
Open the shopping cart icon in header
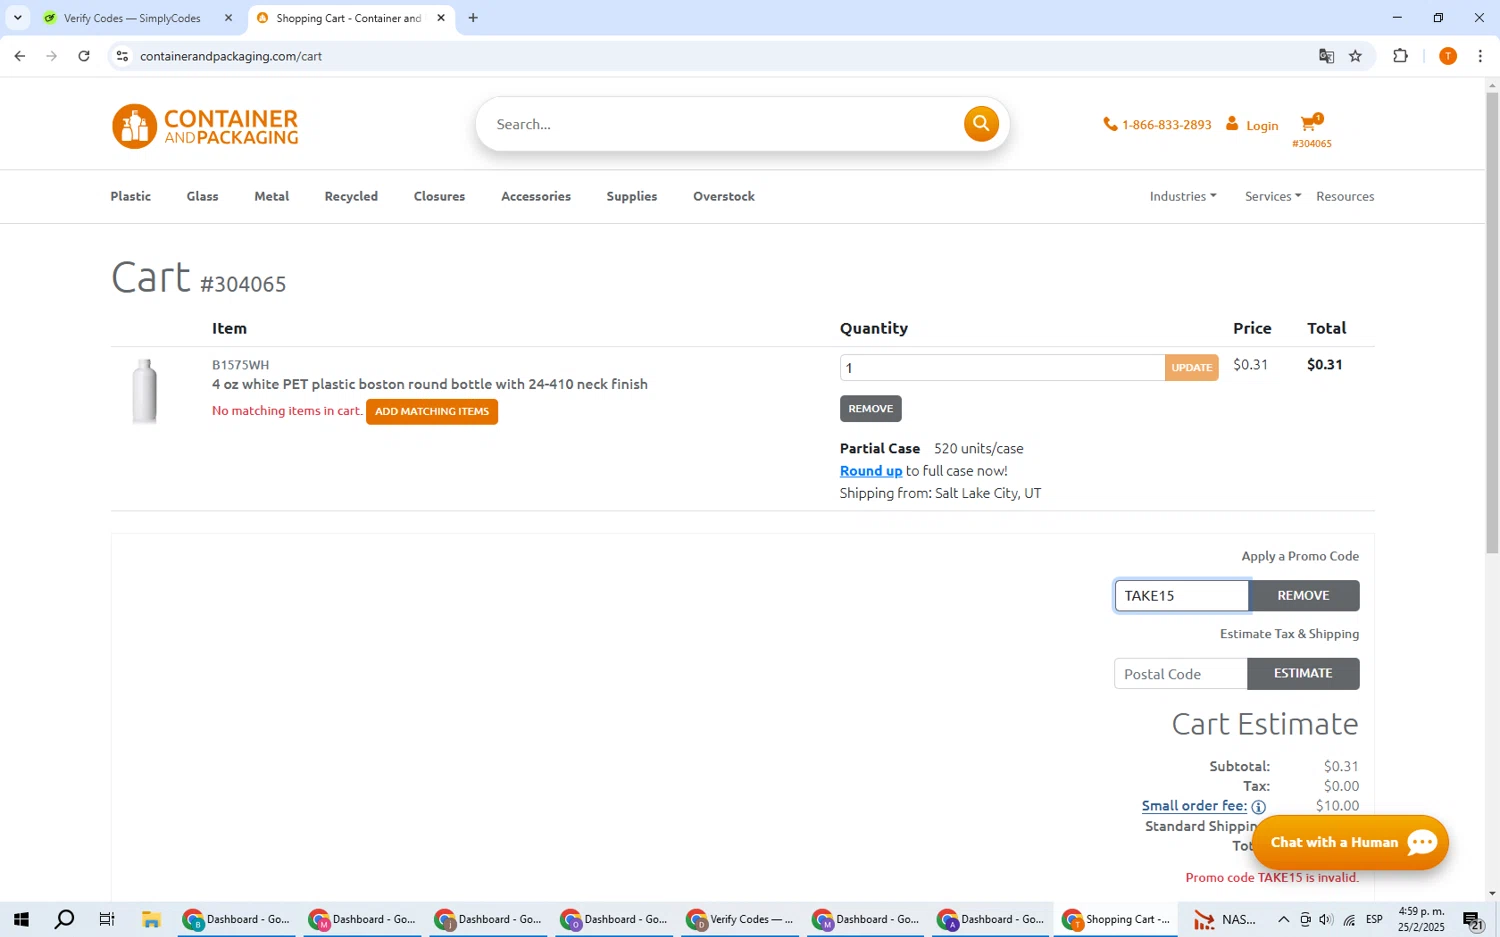pyautogui.click(x=1311, y=123)
